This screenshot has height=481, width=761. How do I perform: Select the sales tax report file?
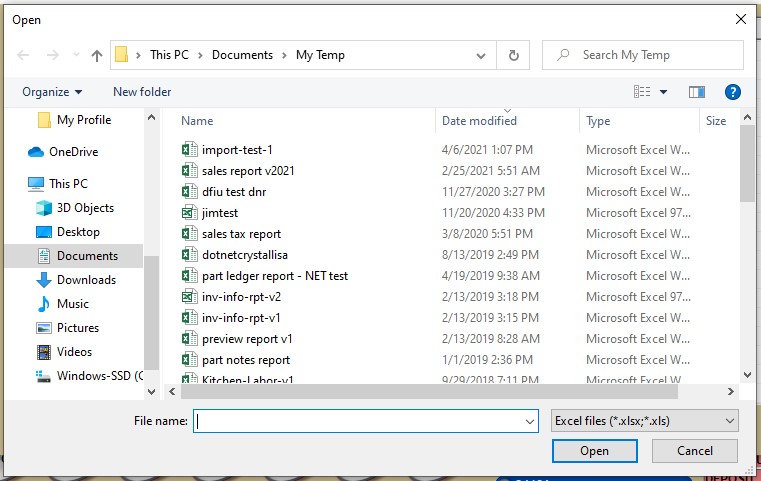point(241,234)
